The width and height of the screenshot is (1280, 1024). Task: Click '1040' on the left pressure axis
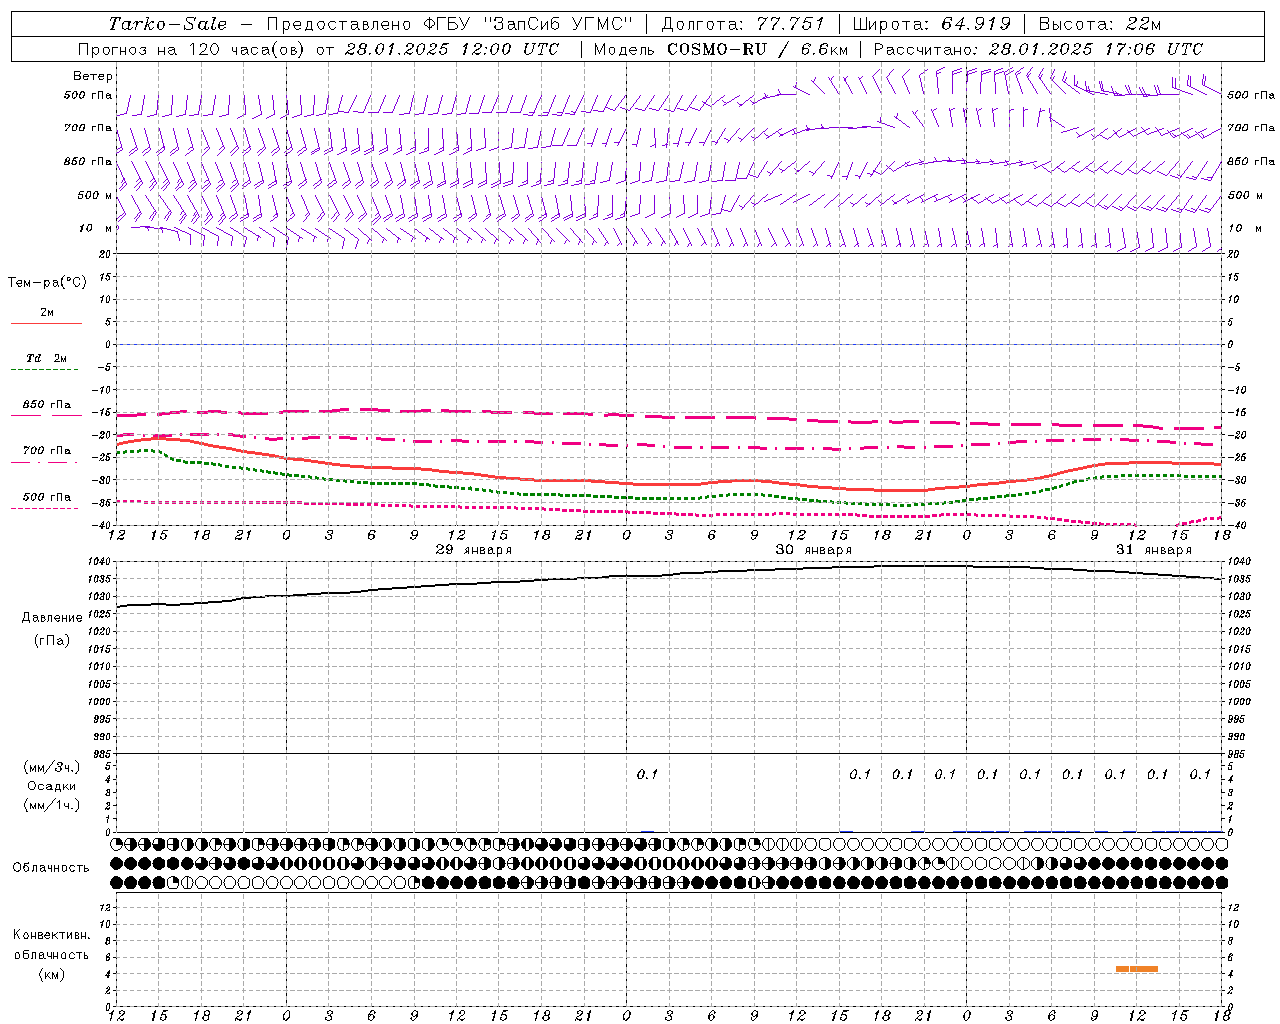[100, 562]
